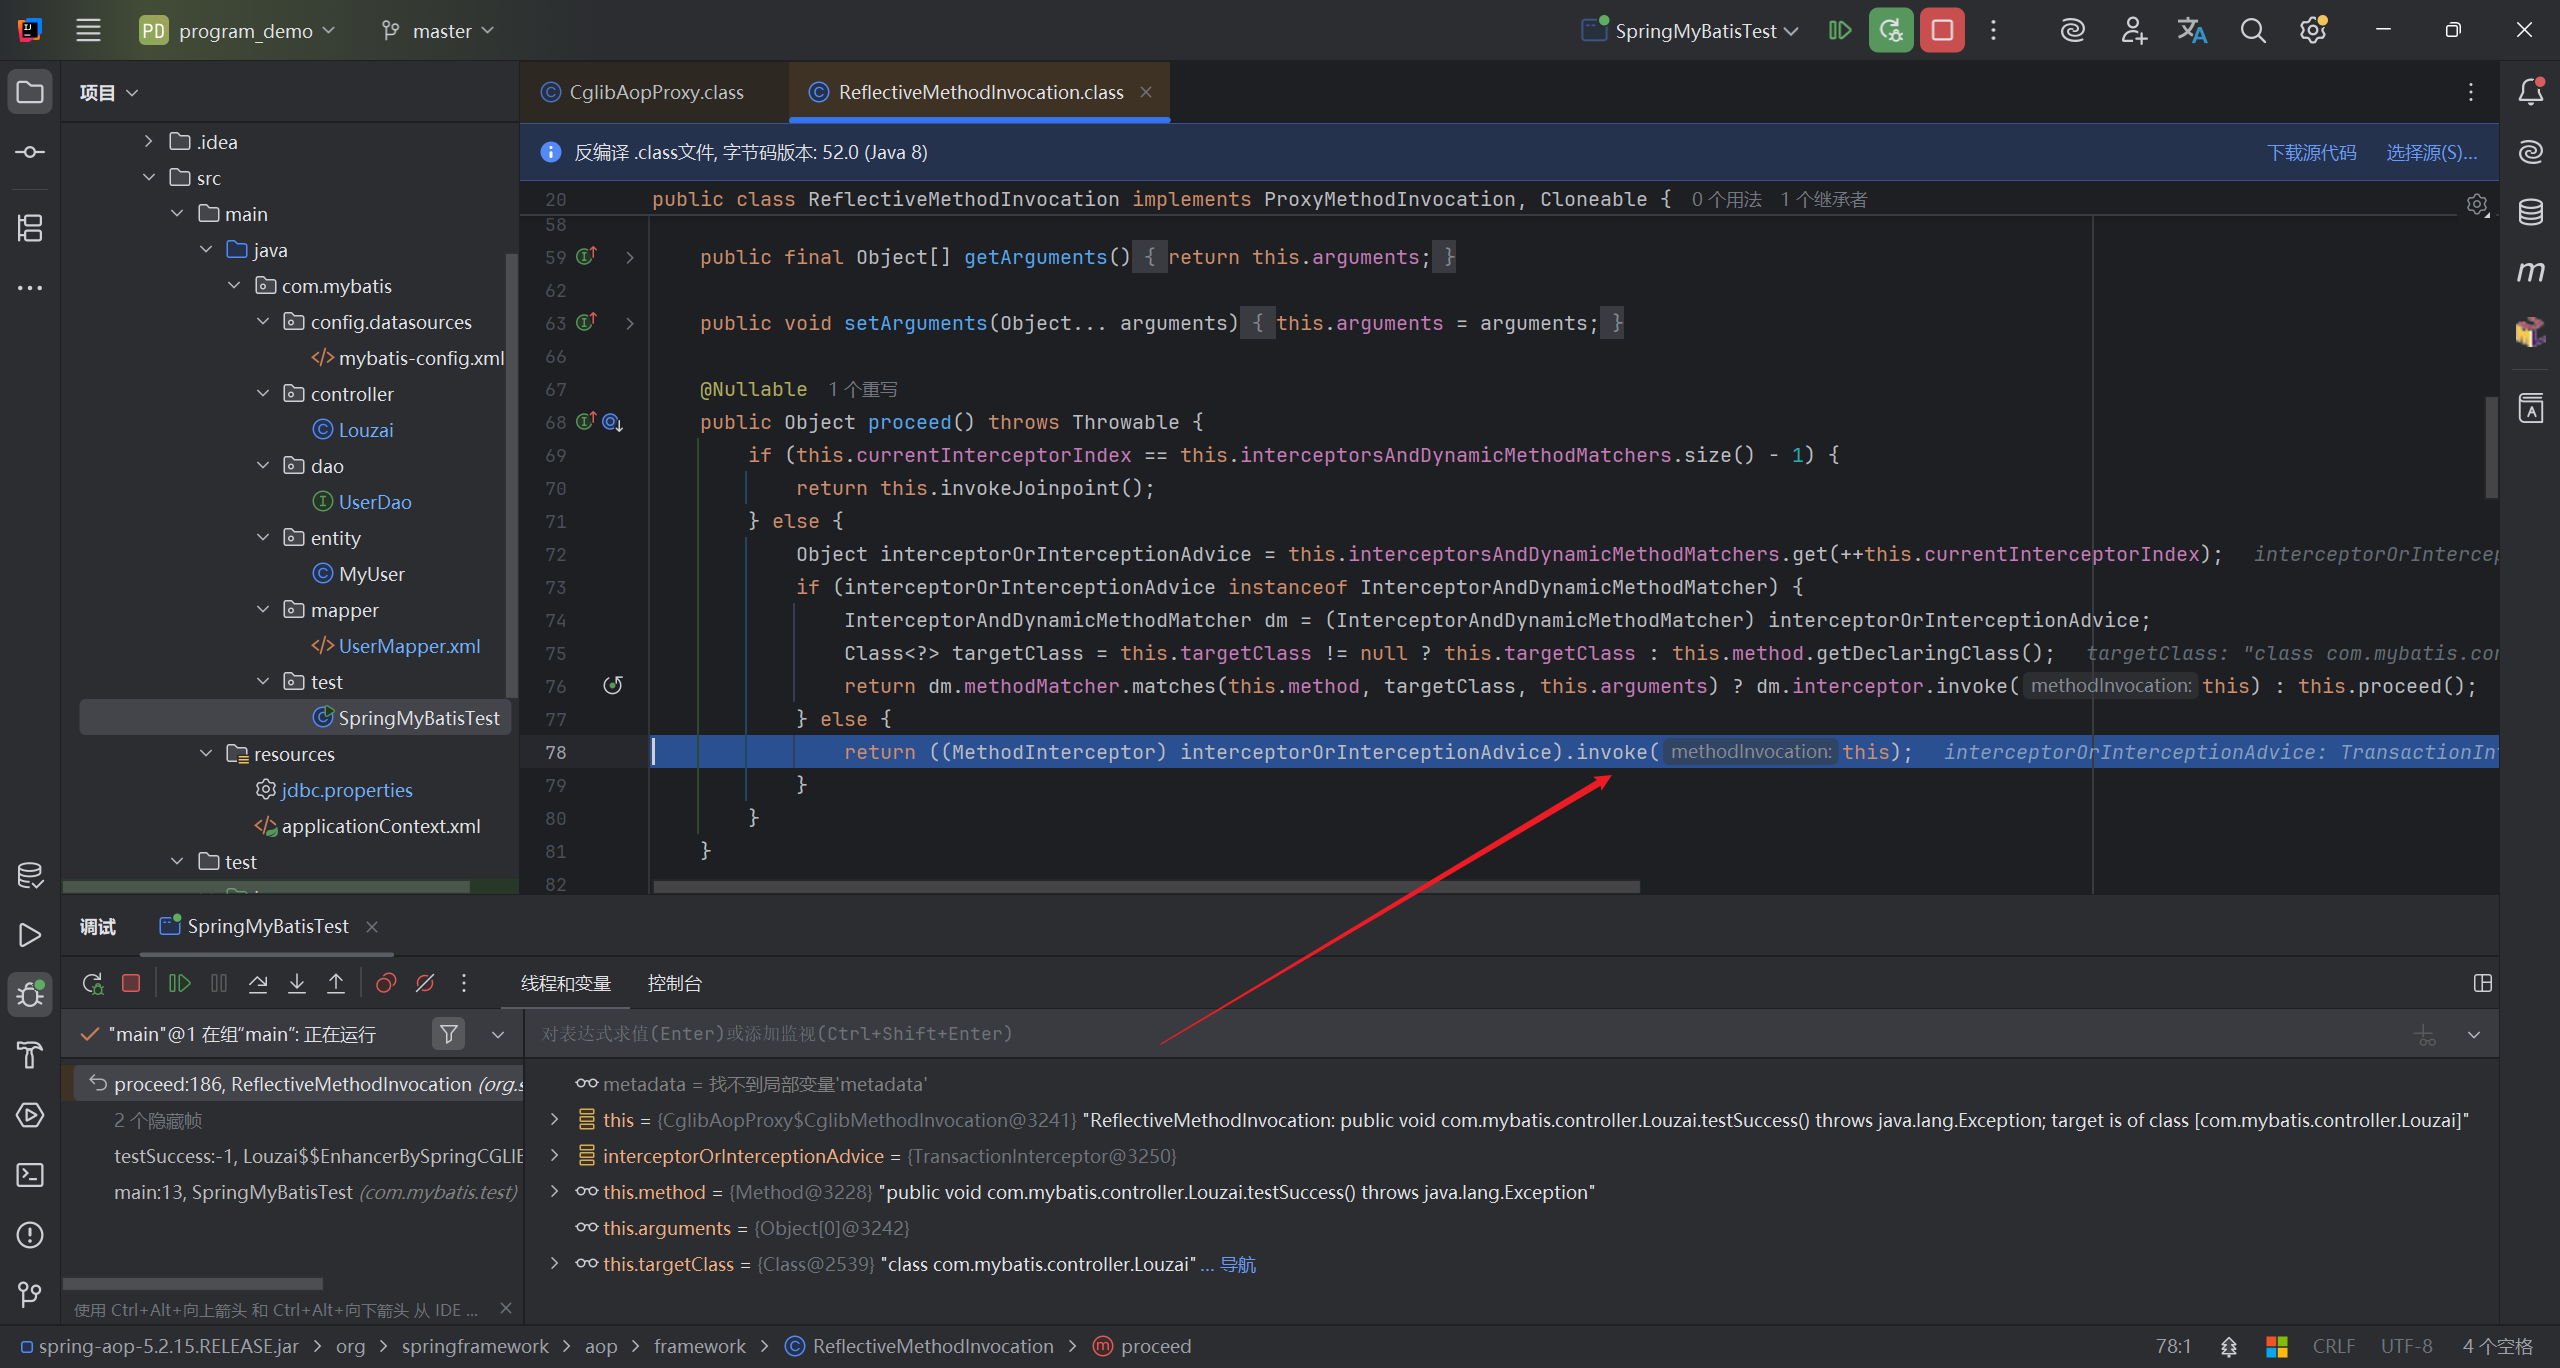Click the Step Into debug icon
Viewport: 2560px width, 1368px height.
click(x=297, y=984)
